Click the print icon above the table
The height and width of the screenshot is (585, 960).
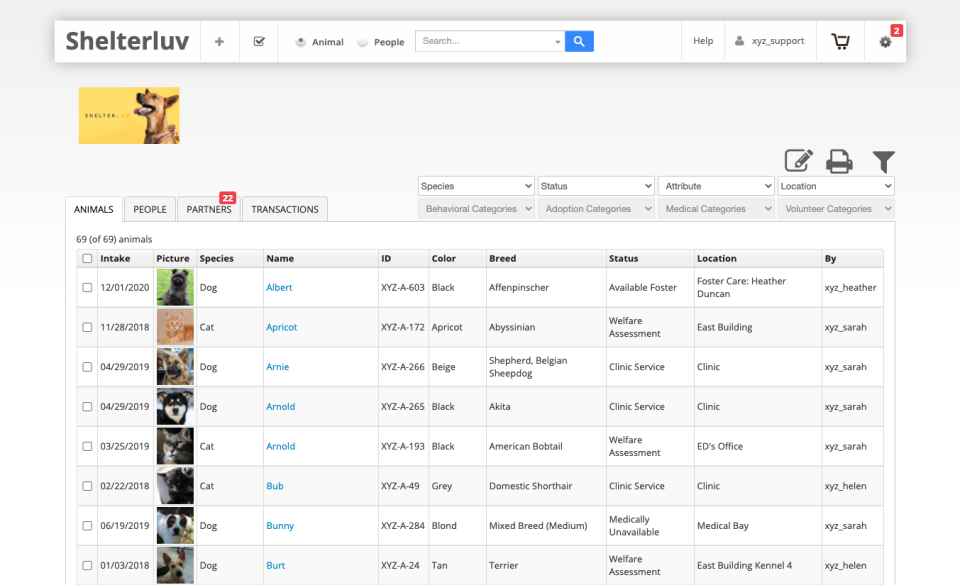839,161
